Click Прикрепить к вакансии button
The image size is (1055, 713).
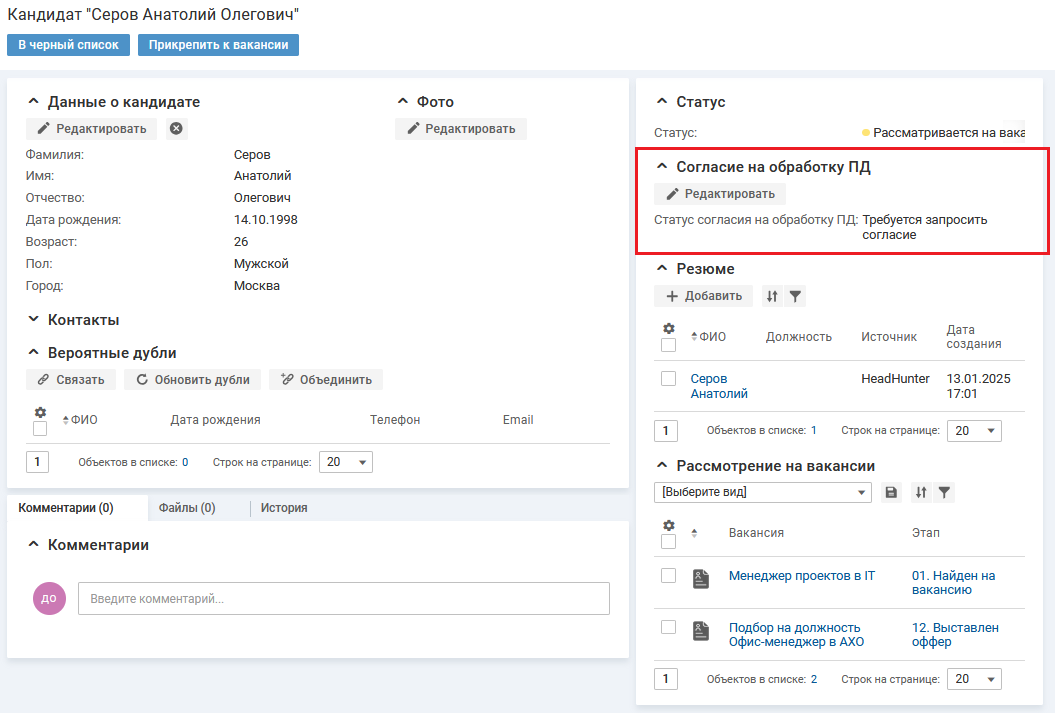click(218, 45)
